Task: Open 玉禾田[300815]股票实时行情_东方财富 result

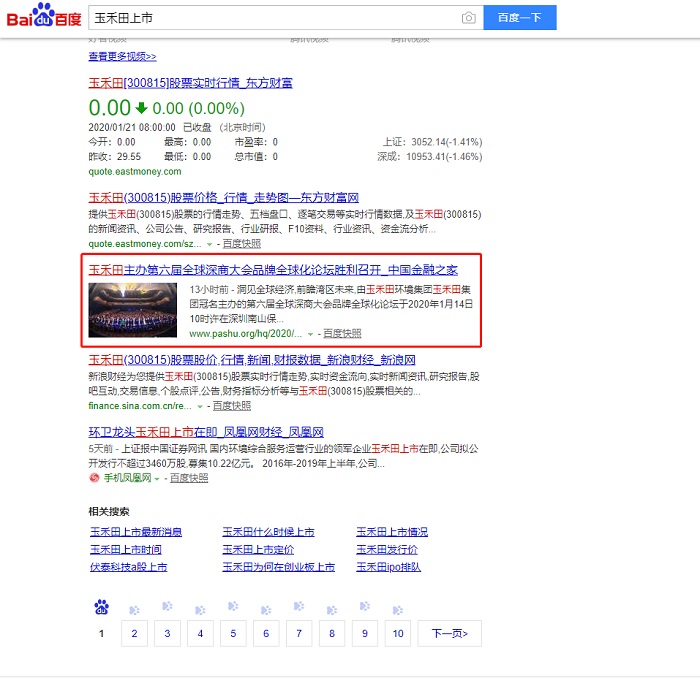Action: click(191, 83)
